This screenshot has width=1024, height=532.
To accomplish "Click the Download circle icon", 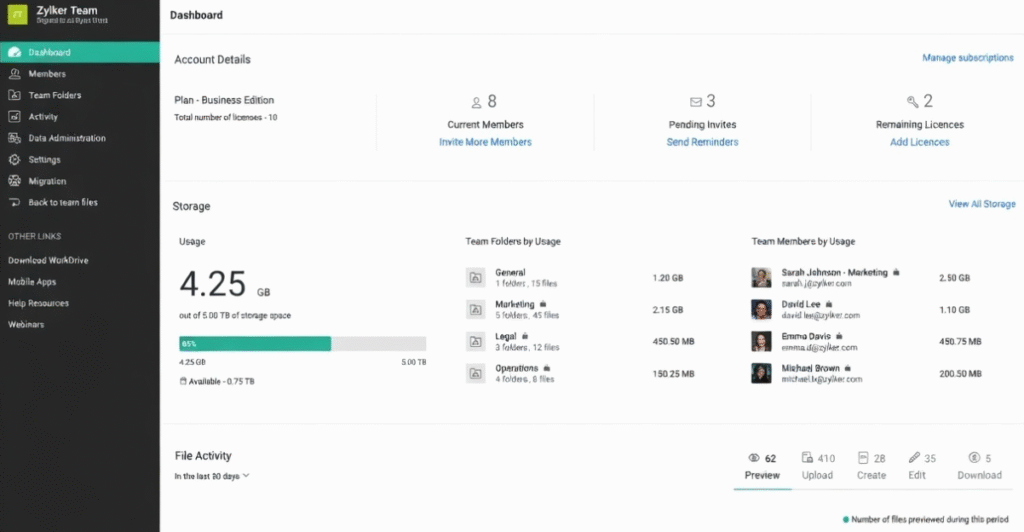I will pyautogui.click(x=974, y=458).
